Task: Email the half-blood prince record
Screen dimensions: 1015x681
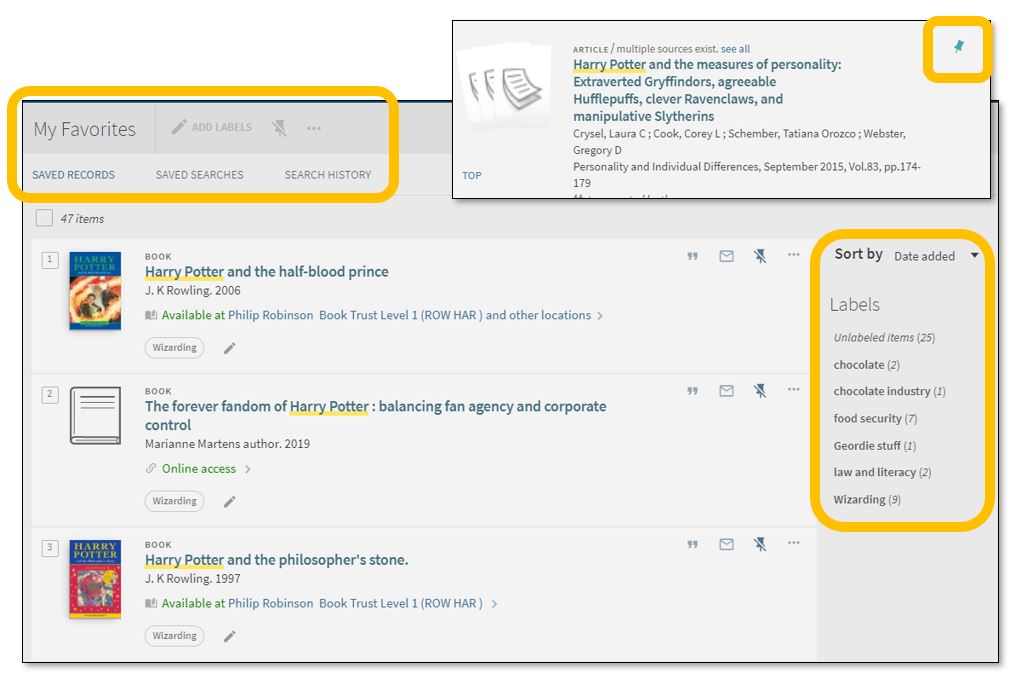Action: [x=727, y=257]
